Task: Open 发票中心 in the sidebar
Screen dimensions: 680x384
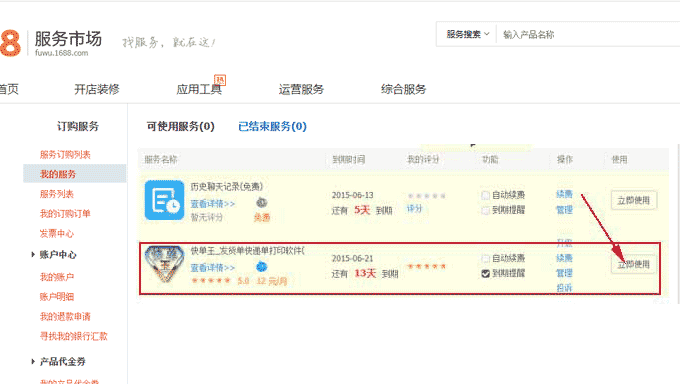Action: (x=57, y=233)
